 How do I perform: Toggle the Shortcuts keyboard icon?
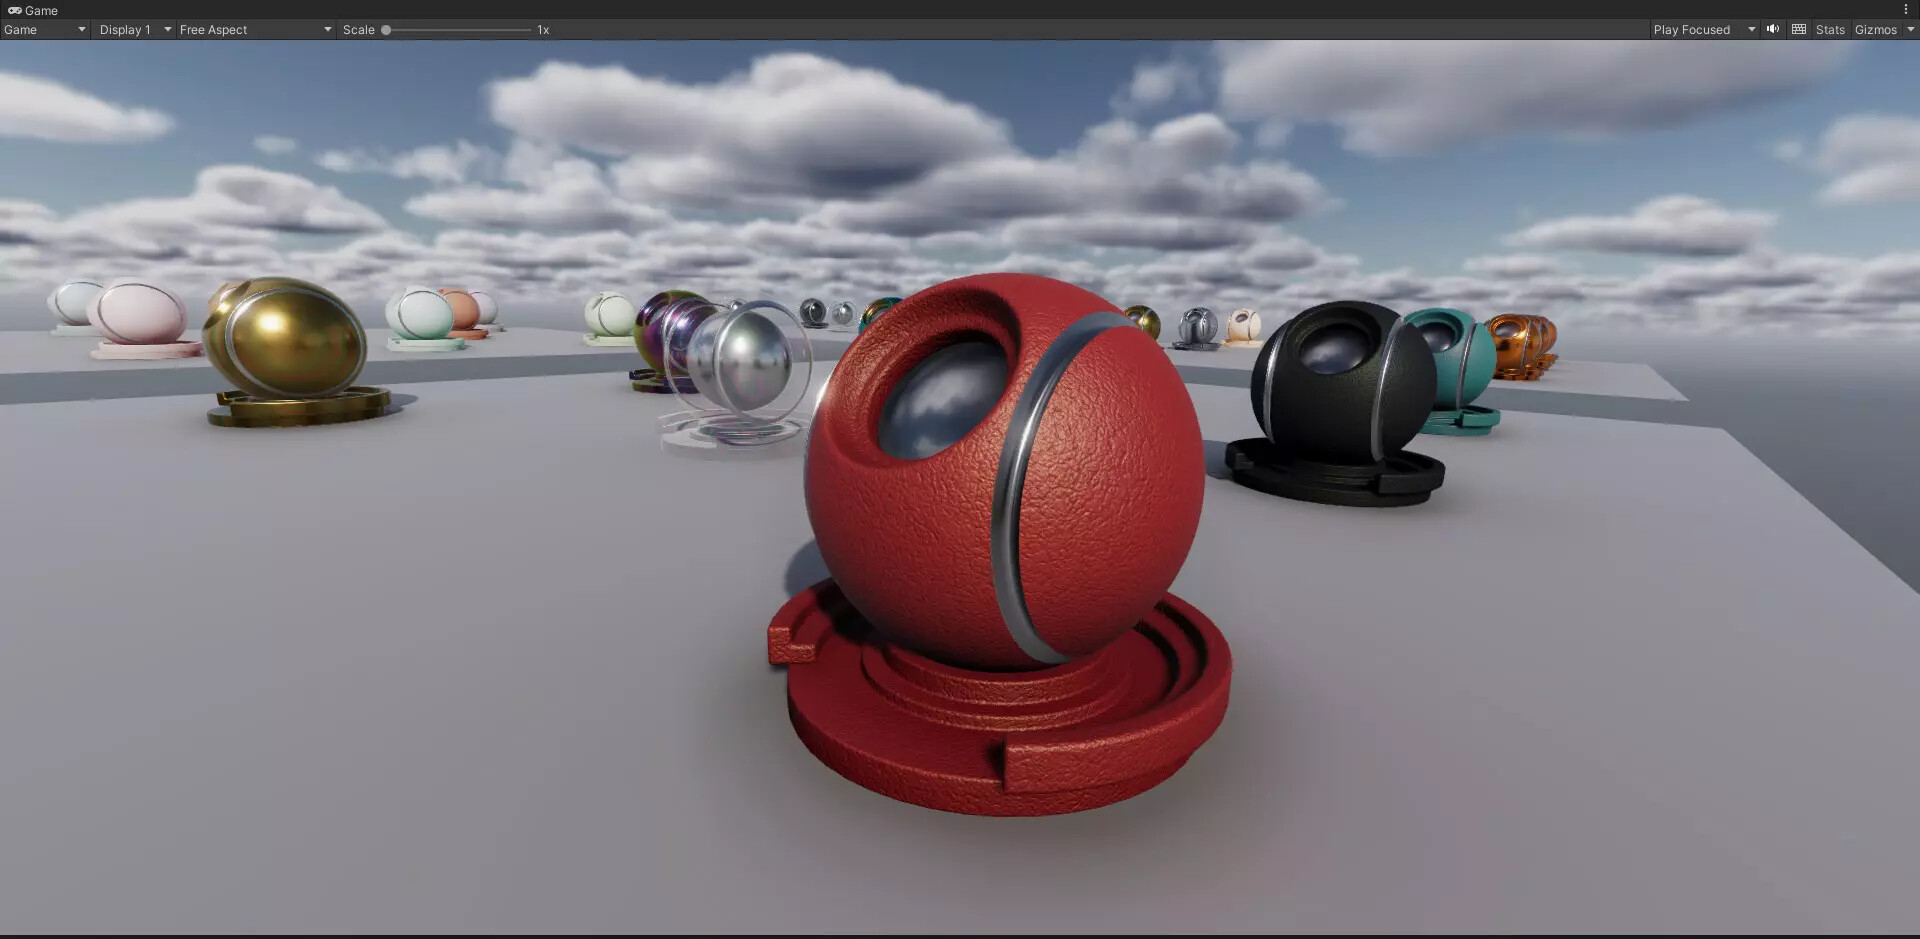[x=1799, y=30]
